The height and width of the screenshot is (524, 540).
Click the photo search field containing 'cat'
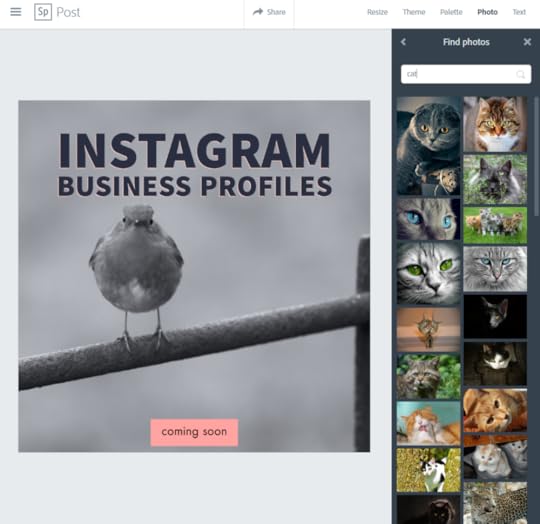466,74
